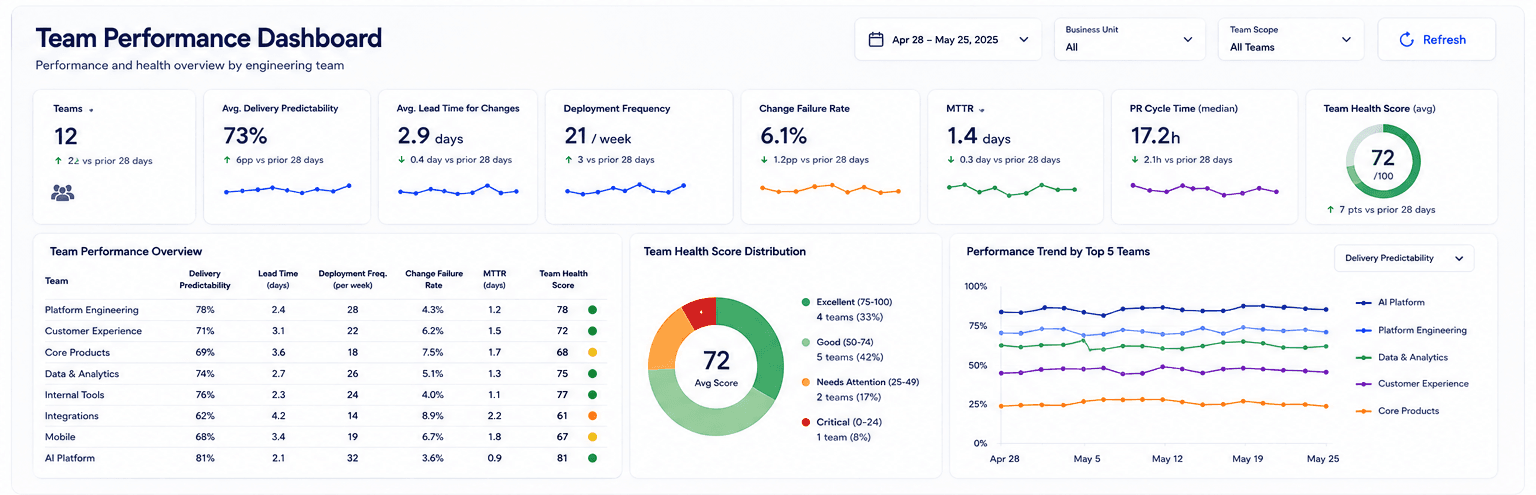Open the Team Scope dropdown
This screenshot has height=495, width=1536.
(1291, 40)
